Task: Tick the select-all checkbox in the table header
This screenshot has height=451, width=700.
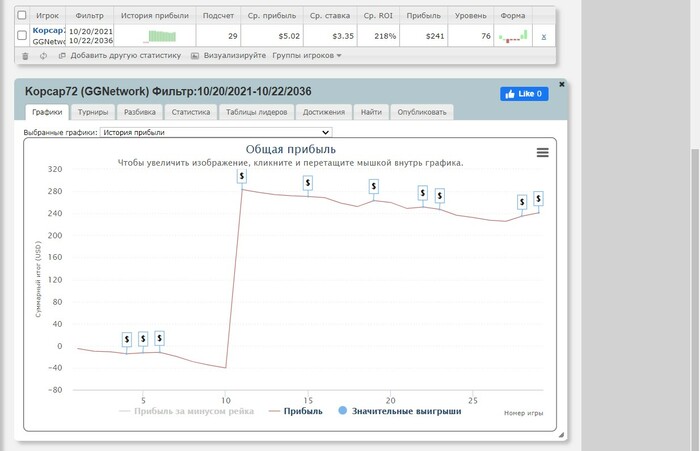Action: (22, 15)
